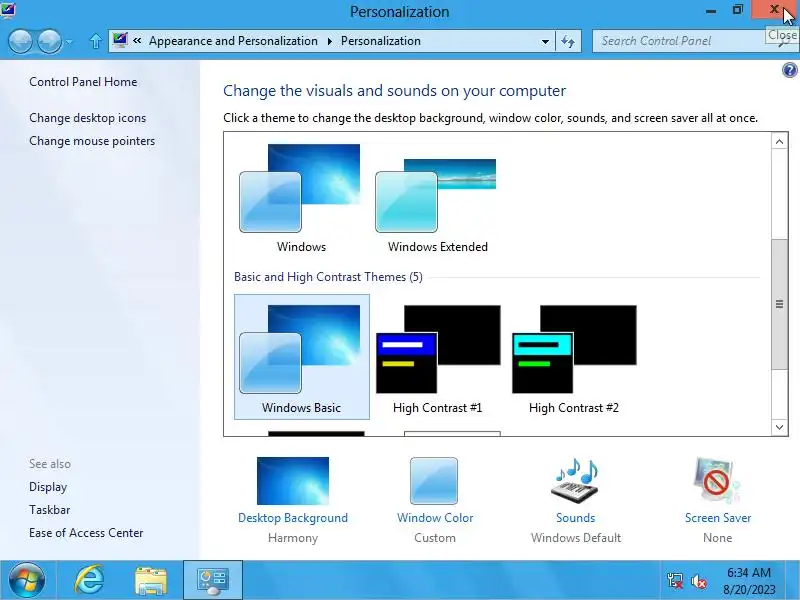Select the High Contrast #1 theme
The height and width of the screenshot is (600, 800).
437,357
